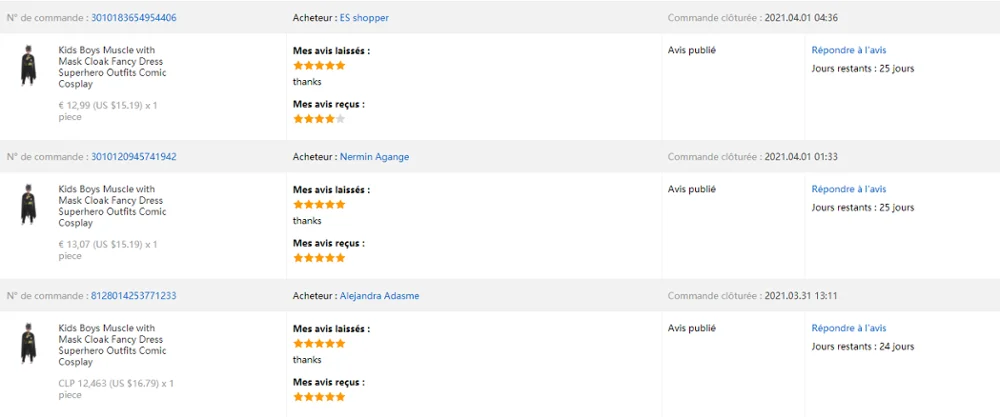1000x417 pixels.
Task: Open costume thumbnail in Alejandra Adasme order
Action: (28, 344)
